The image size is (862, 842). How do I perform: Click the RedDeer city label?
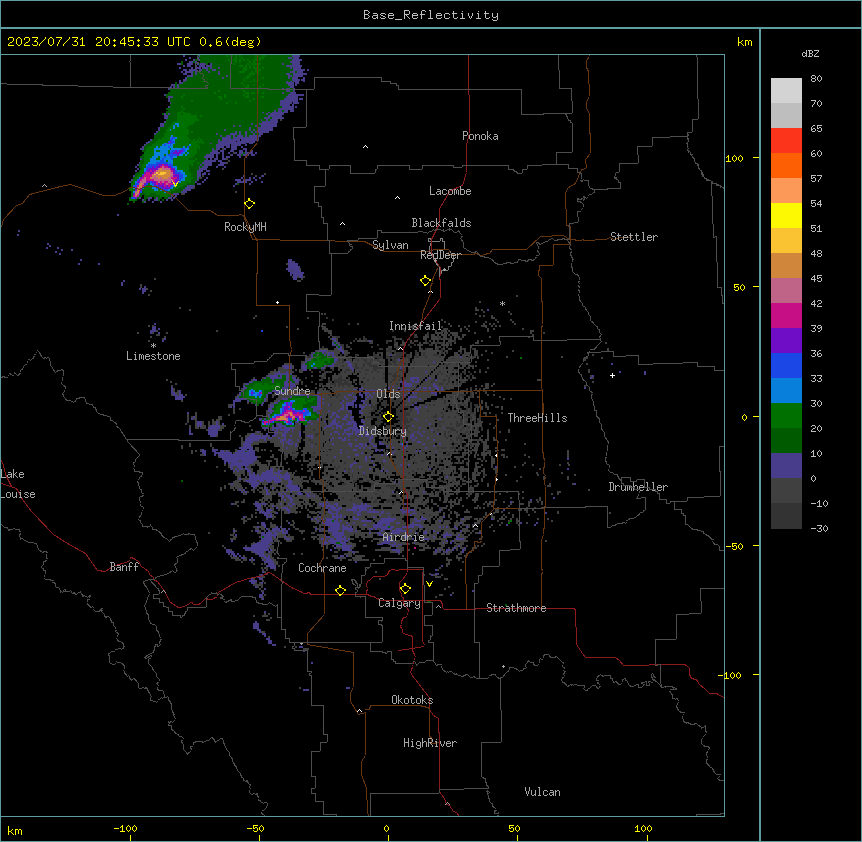click(440, 255)
